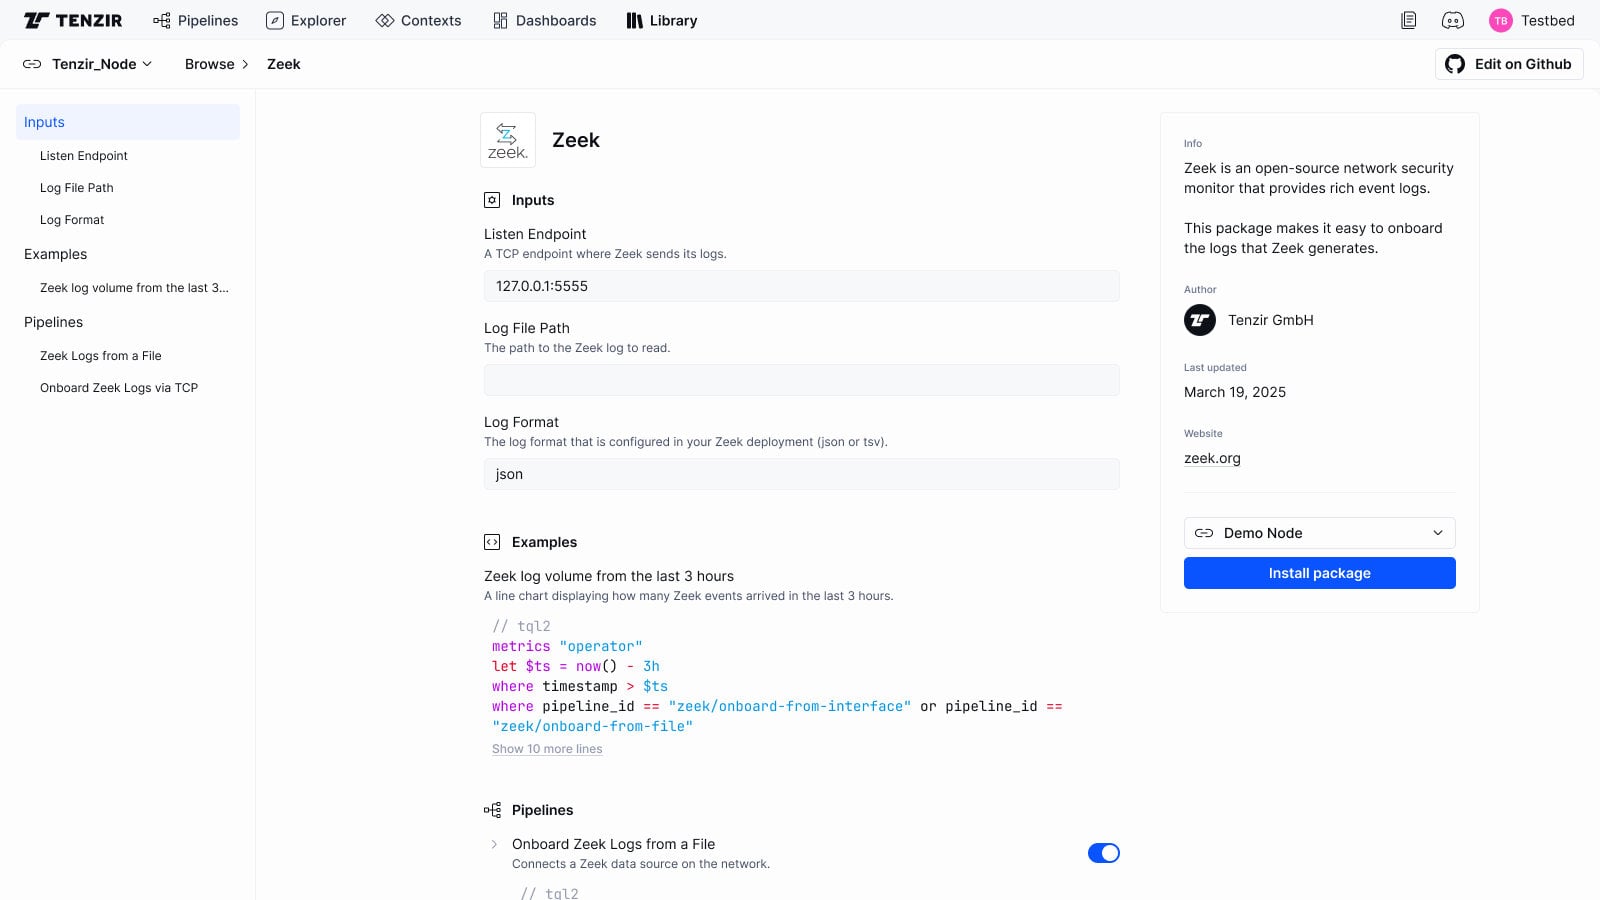Open Zeek Logs from a File in sidebar
Screen dimensions: 1600x900
(x=101, y=356)
